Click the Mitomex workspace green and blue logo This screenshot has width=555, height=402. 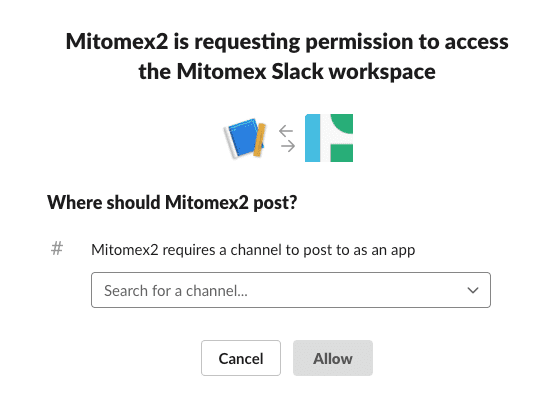click(x=329, y=138)
